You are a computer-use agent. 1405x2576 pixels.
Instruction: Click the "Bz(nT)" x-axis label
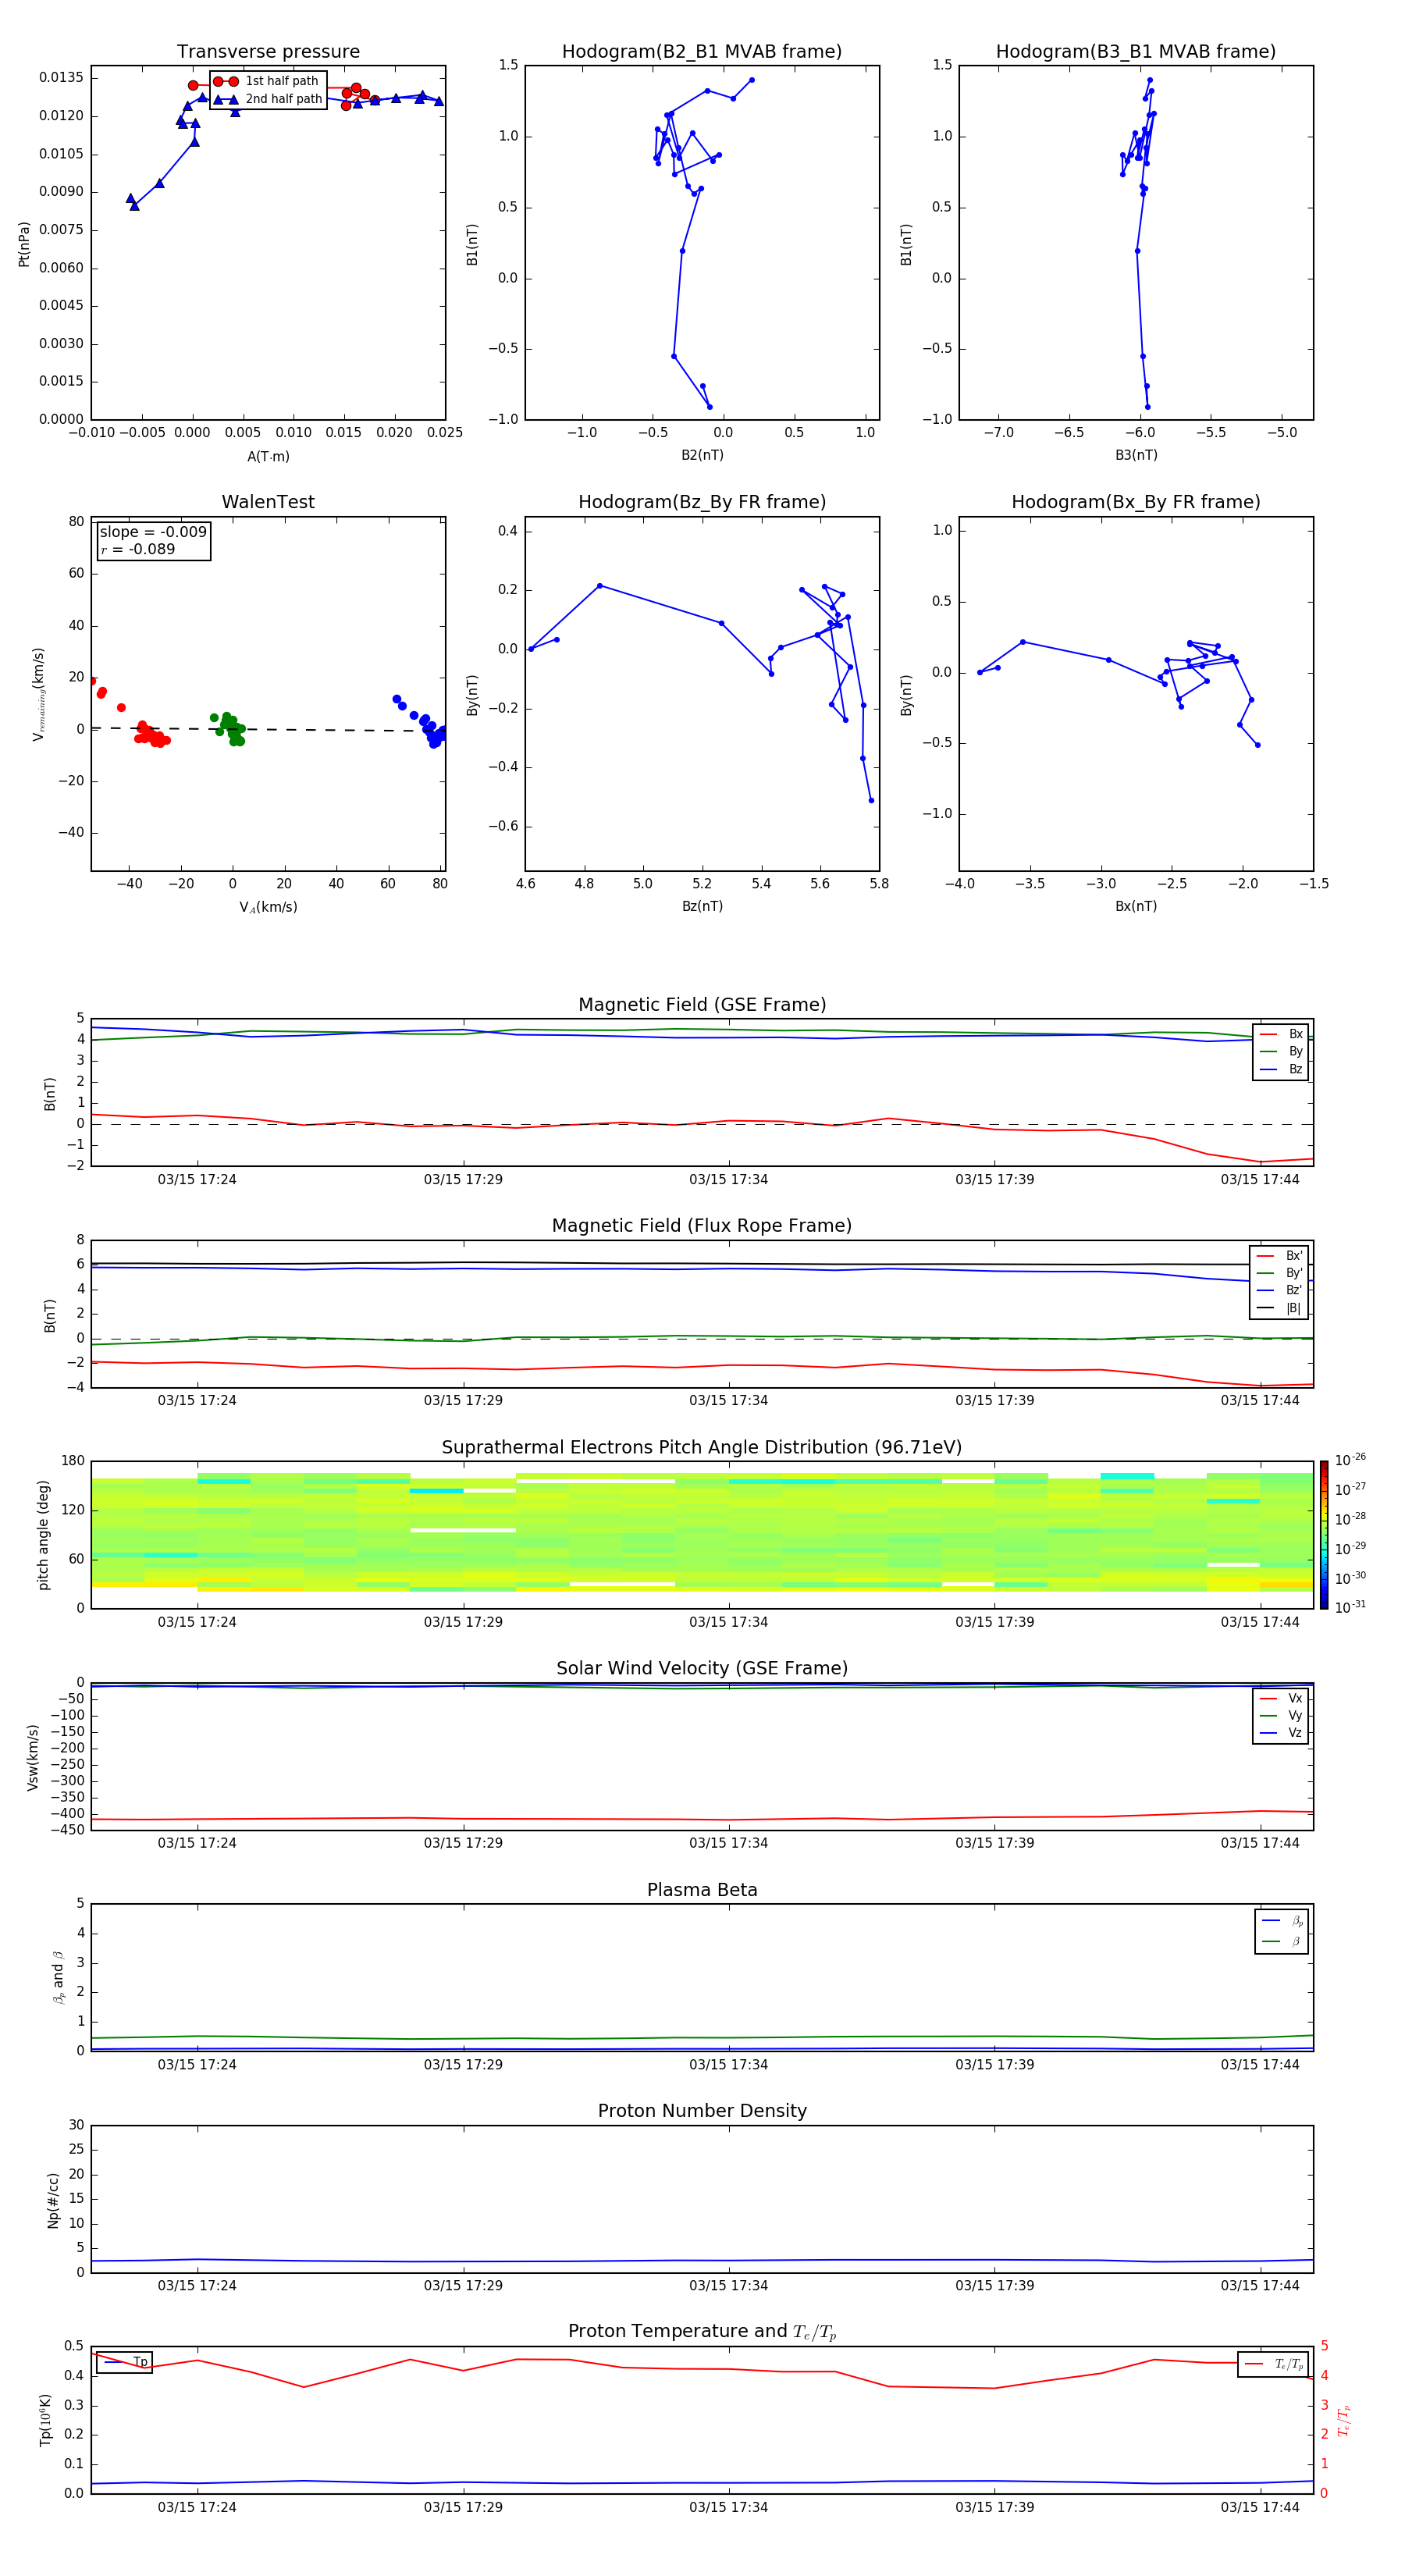pyautogui.click(x=702, y=906)
